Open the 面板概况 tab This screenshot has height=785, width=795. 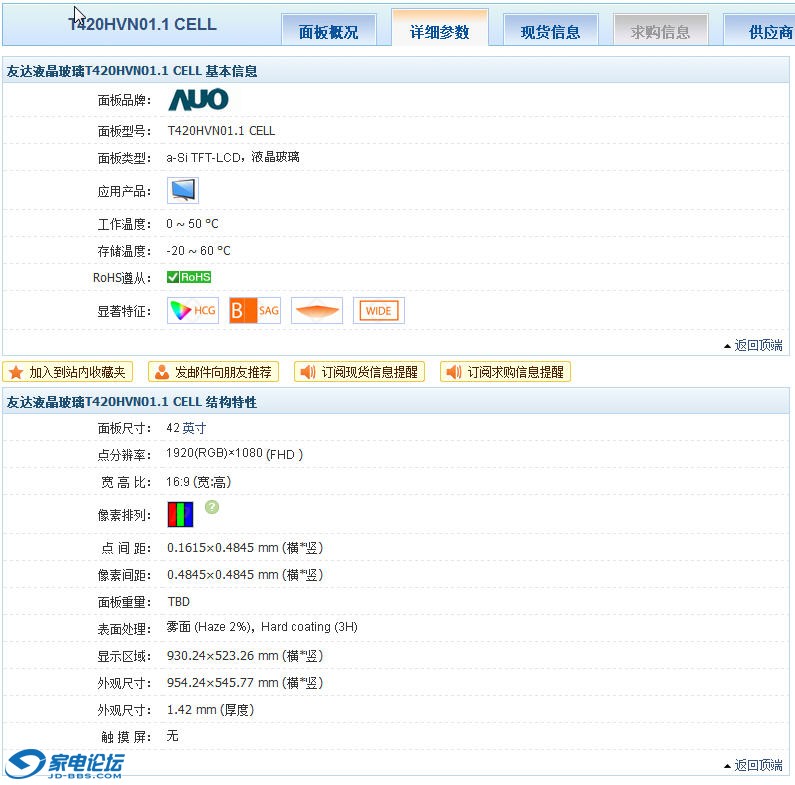(x=328, y=32)
